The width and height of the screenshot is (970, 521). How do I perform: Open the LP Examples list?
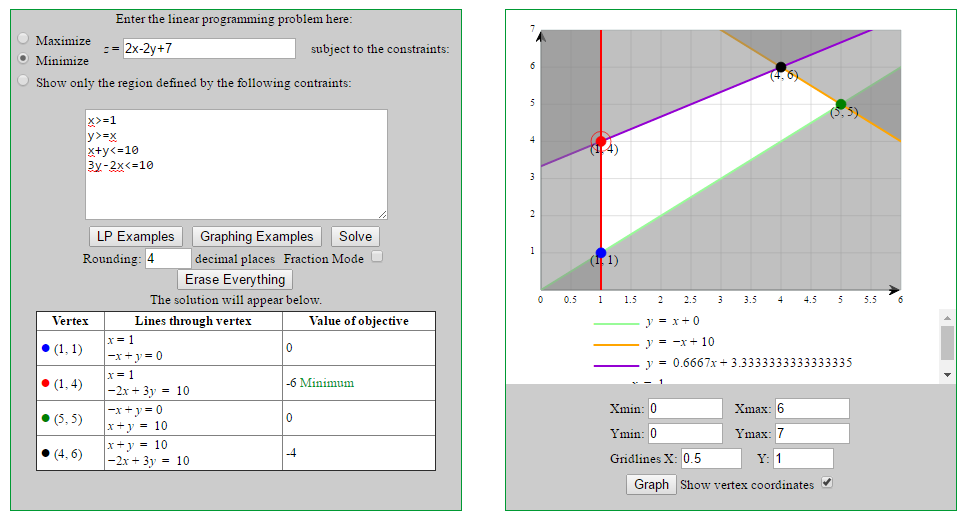[135, 237]
